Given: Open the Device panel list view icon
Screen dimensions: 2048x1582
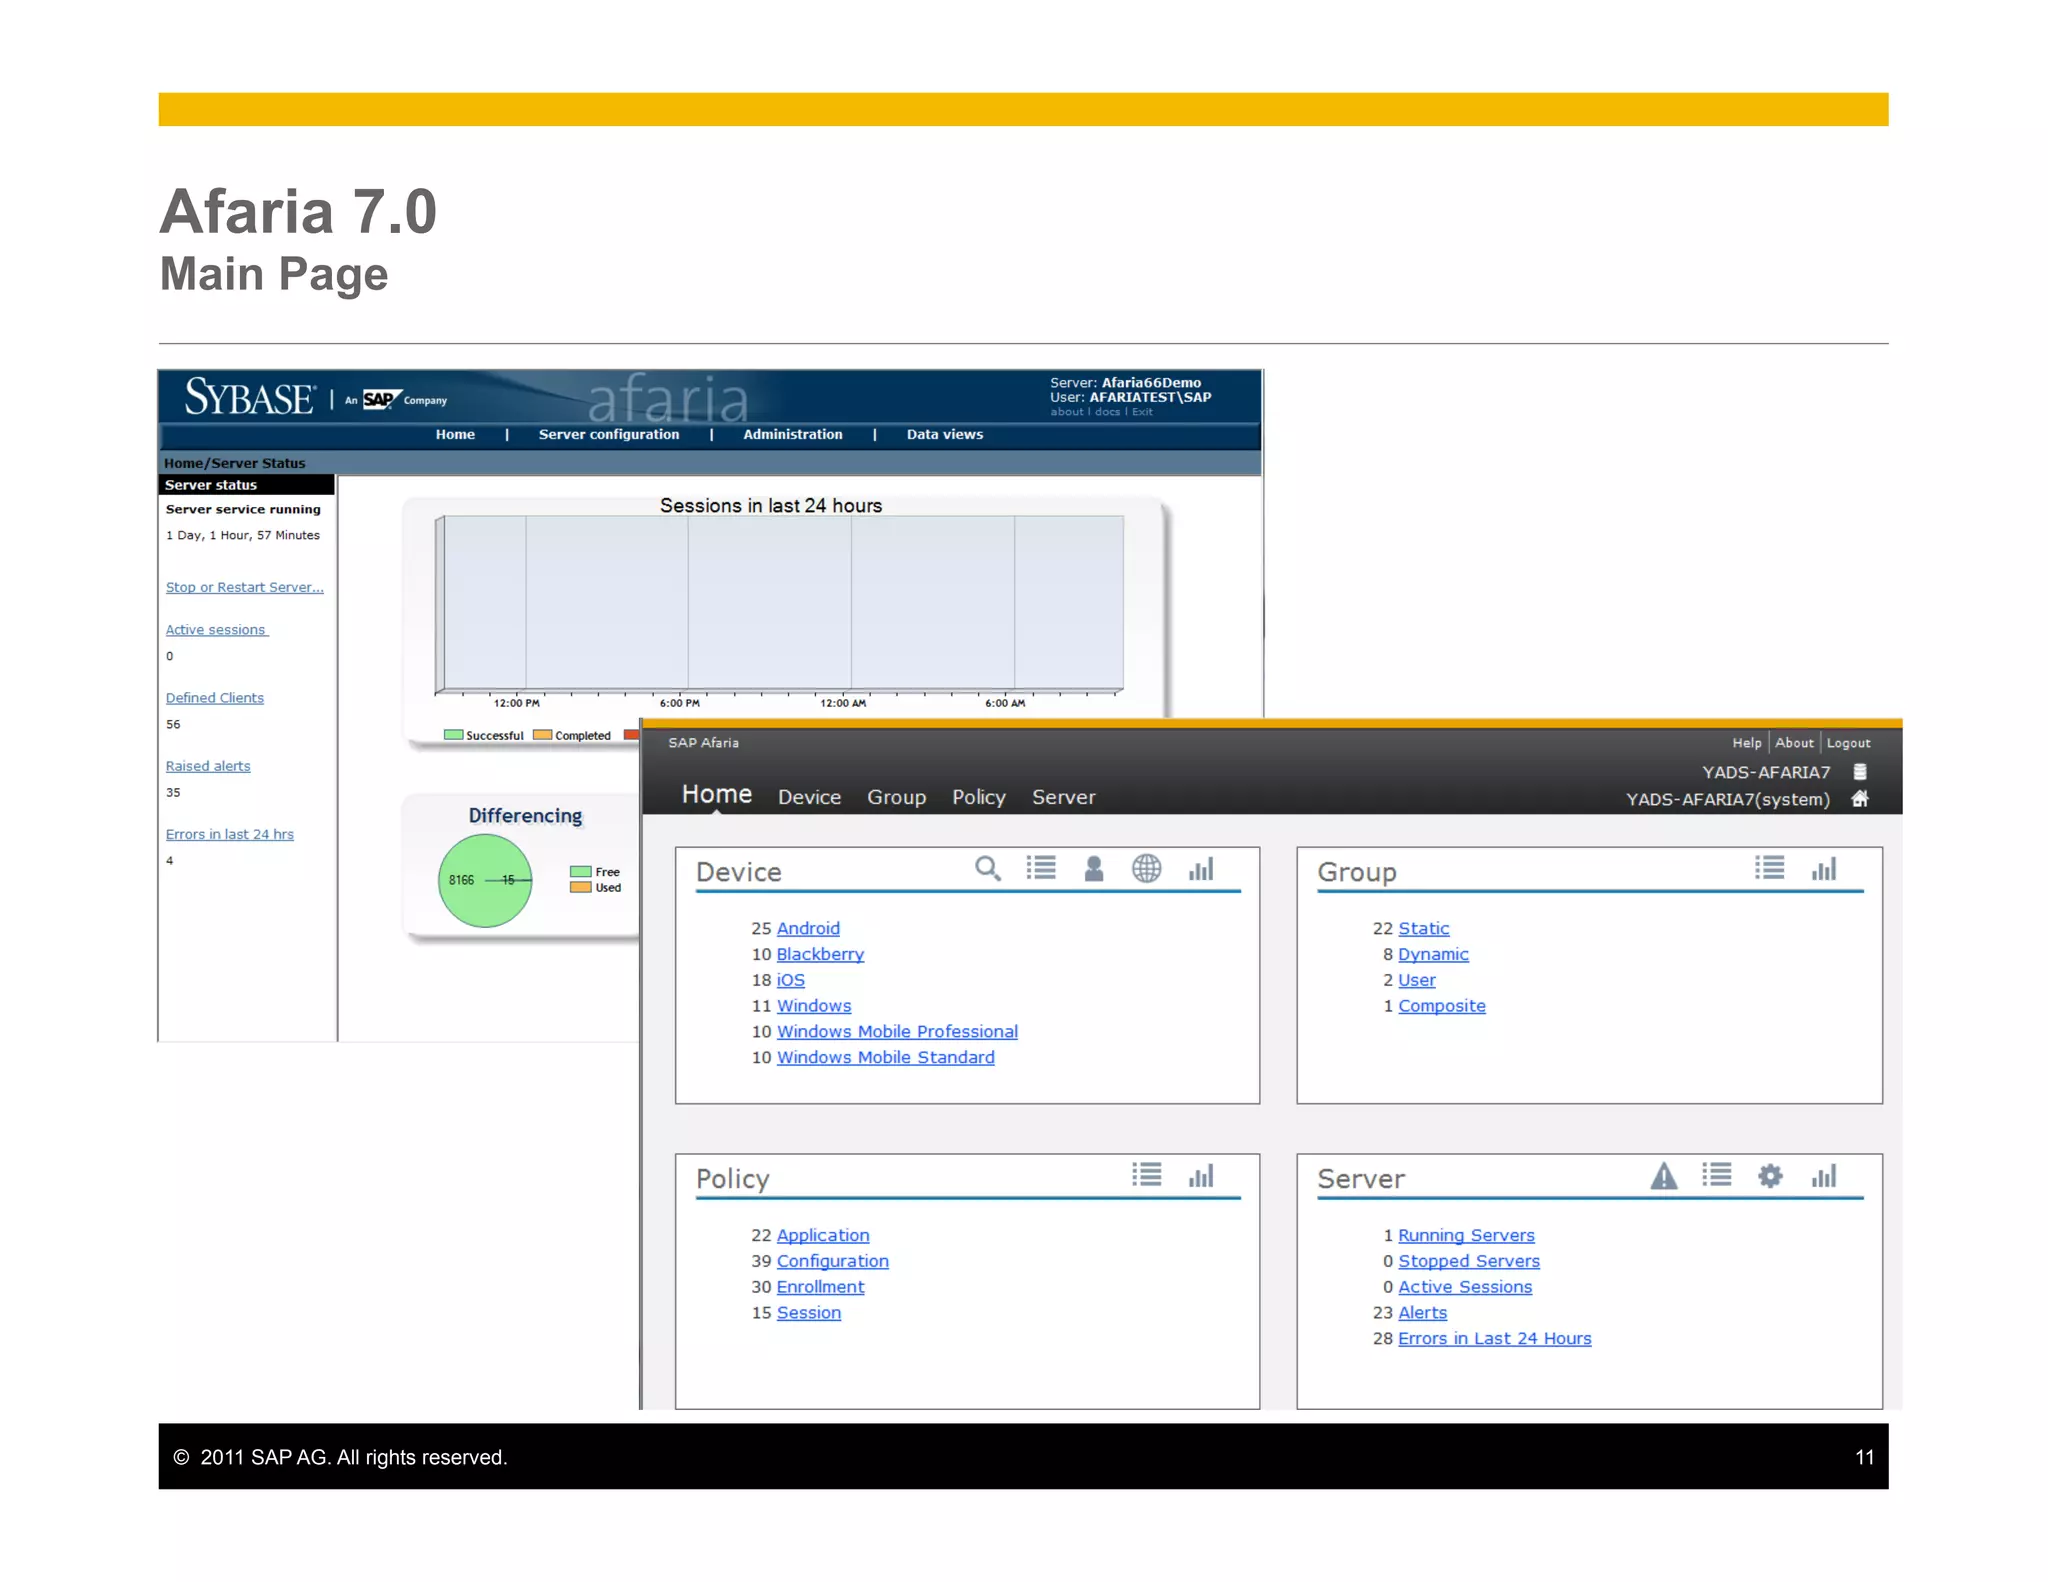Looking at the screenshot, I should tap(1041, 868).
